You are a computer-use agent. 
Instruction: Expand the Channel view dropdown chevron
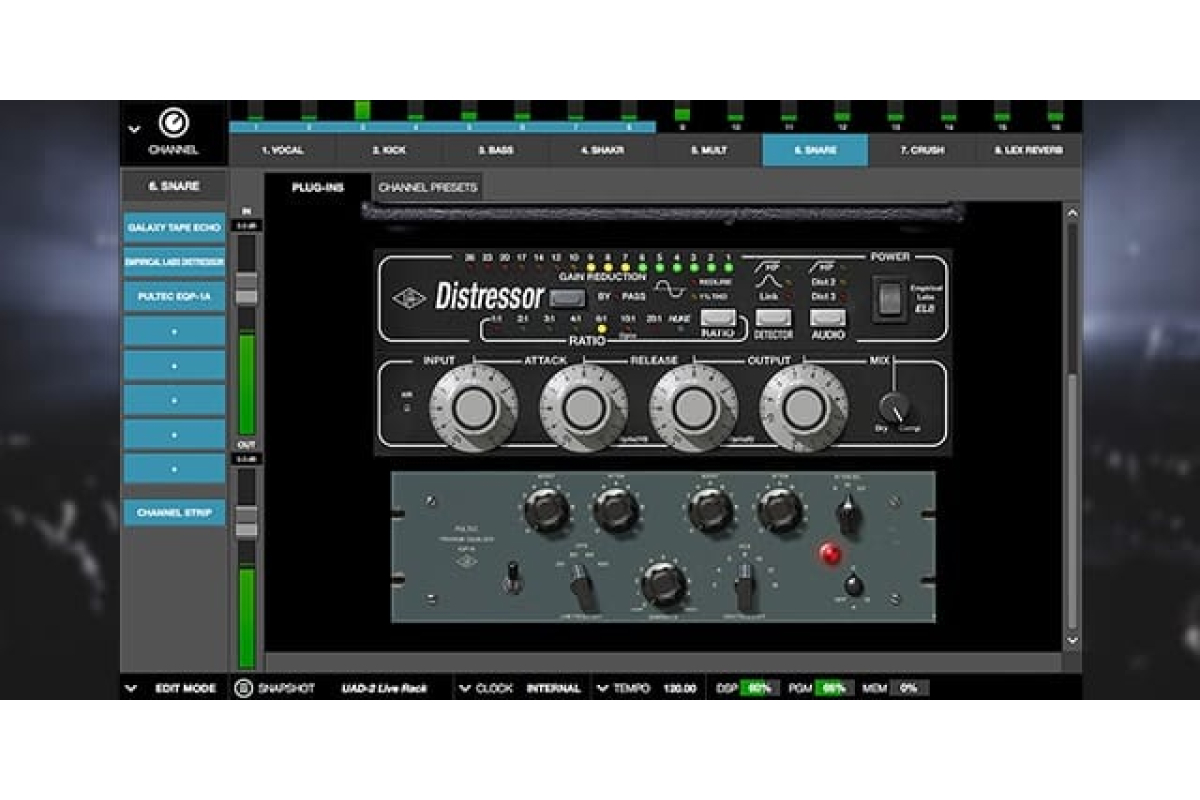[x=134, y=129]
